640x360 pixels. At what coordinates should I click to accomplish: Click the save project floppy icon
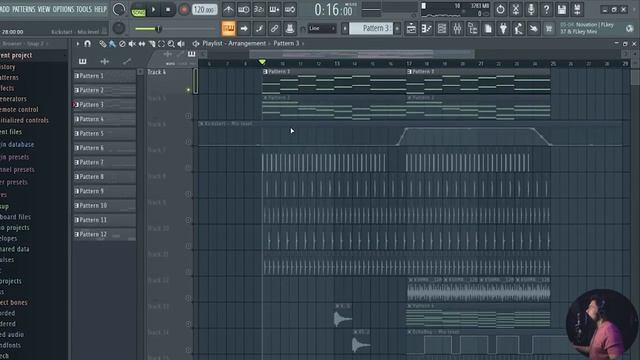click(x=562, y=9)
